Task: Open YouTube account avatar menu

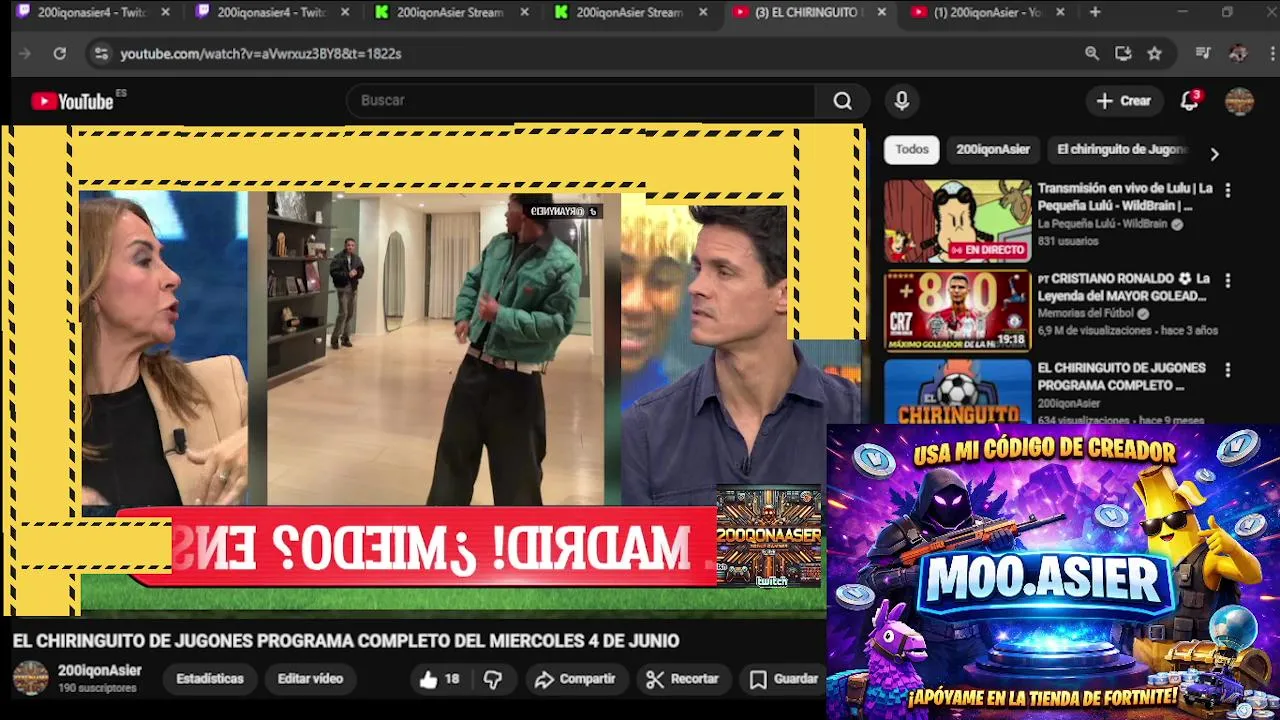Action: click(1240, 101)
